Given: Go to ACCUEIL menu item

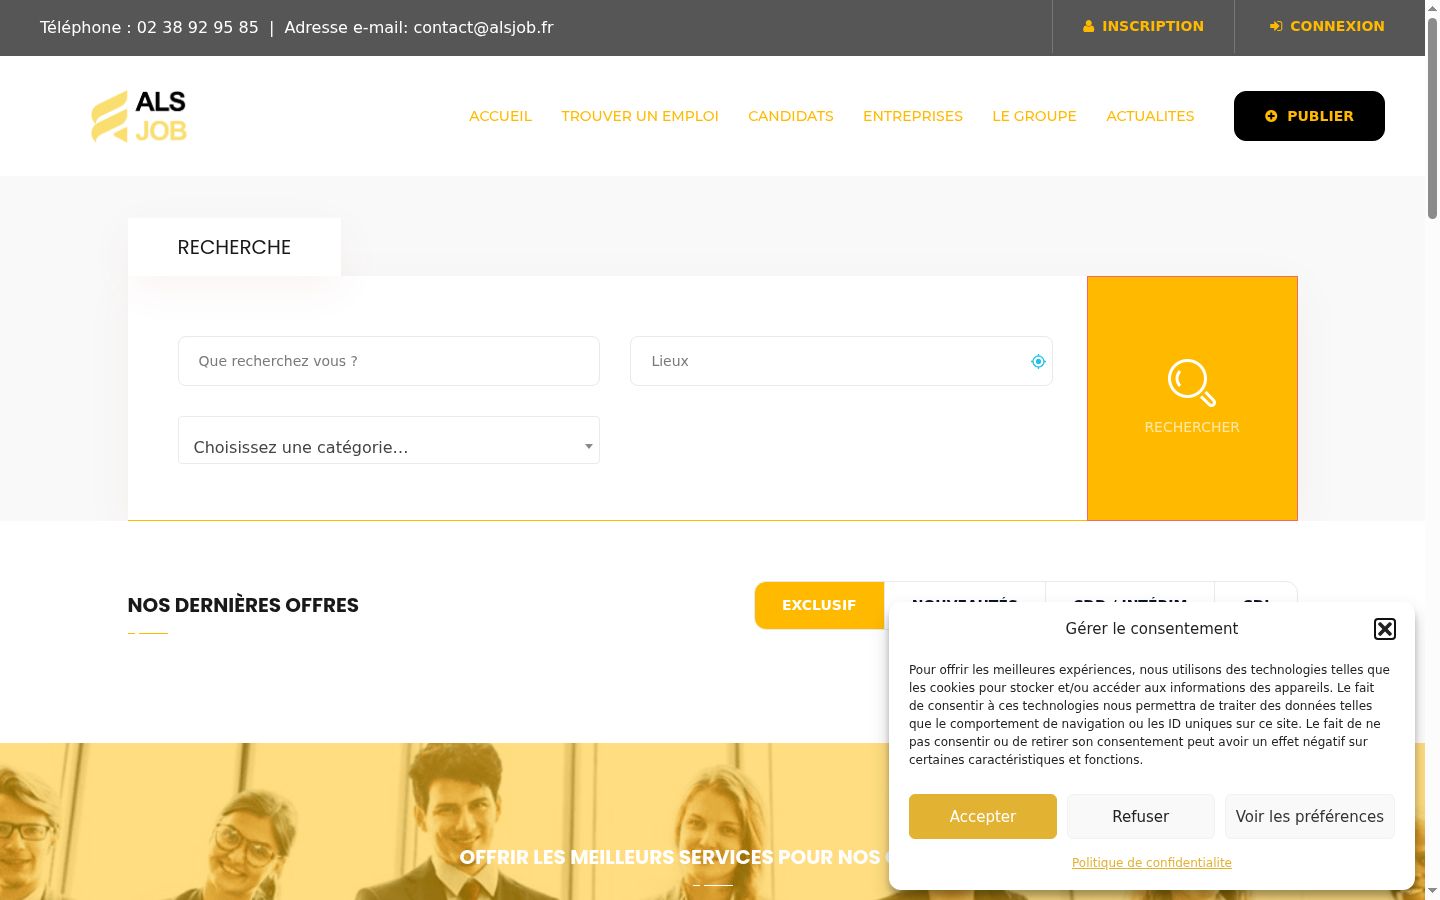Looking at the screenshot, I should tap(500, 116).
